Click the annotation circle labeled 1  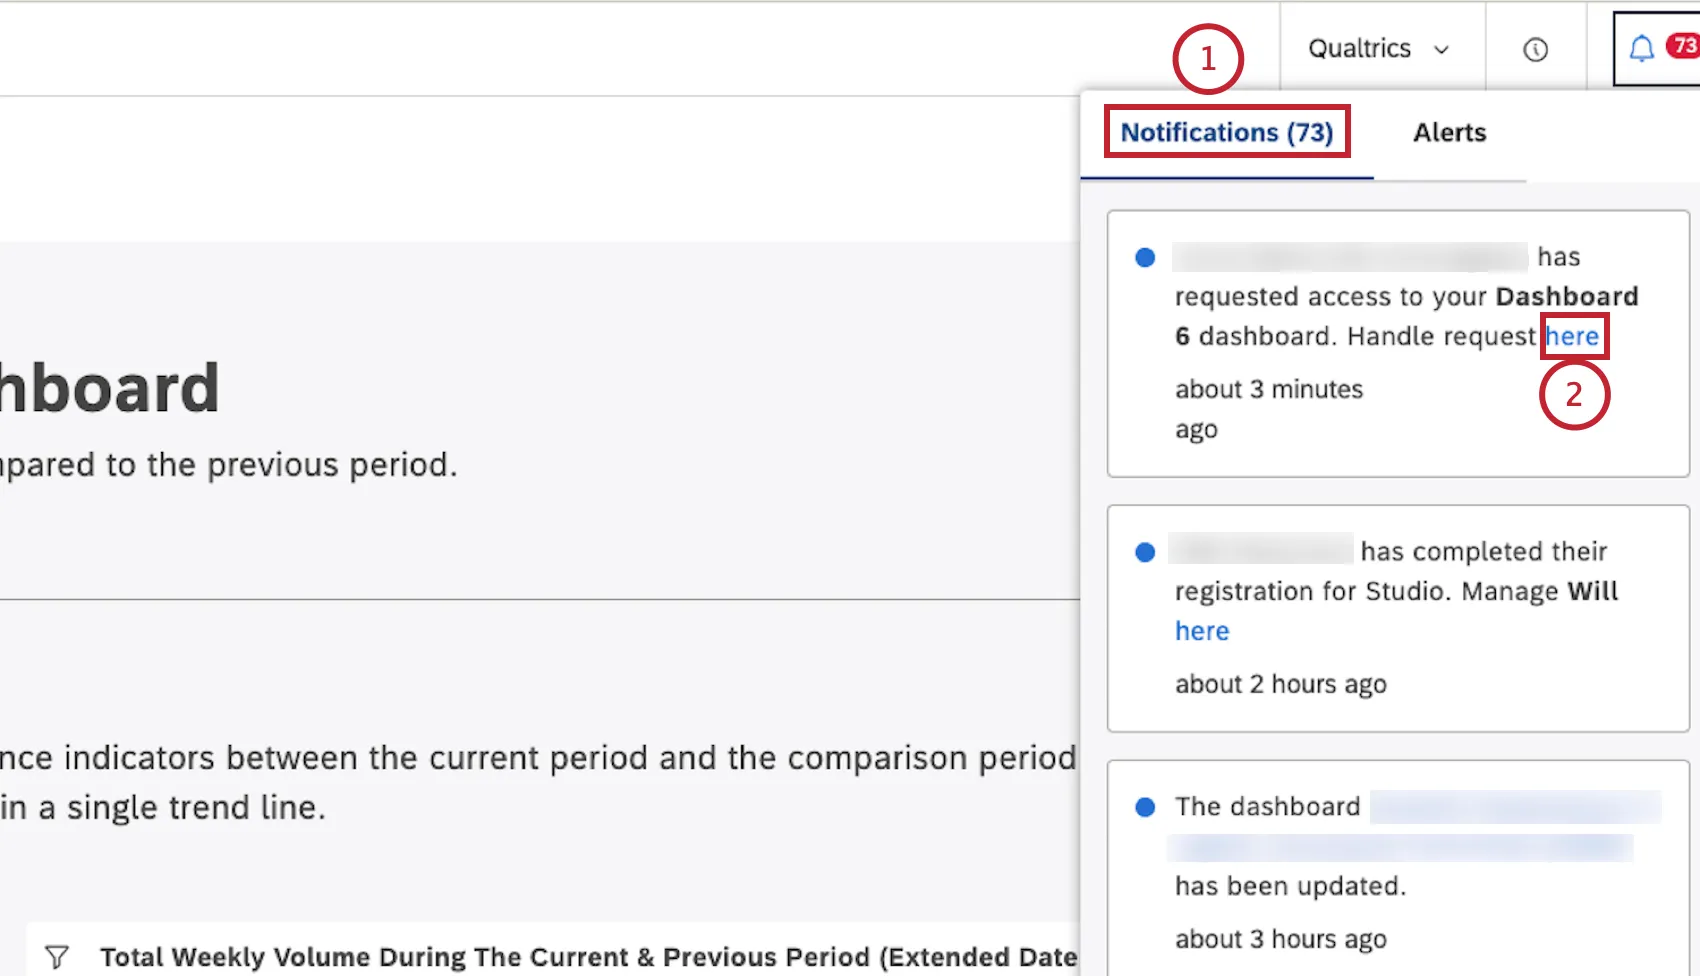point(1207,60)
